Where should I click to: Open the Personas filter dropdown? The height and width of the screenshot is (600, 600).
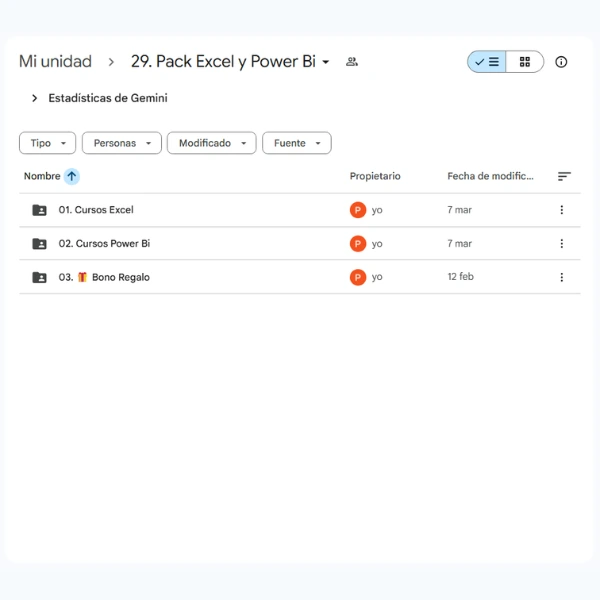pos(122,143)
